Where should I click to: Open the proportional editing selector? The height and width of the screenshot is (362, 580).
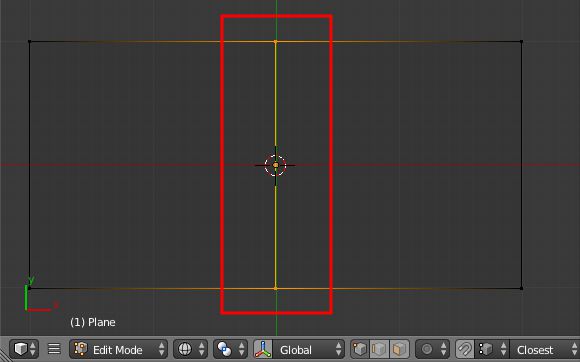[432, 349]
